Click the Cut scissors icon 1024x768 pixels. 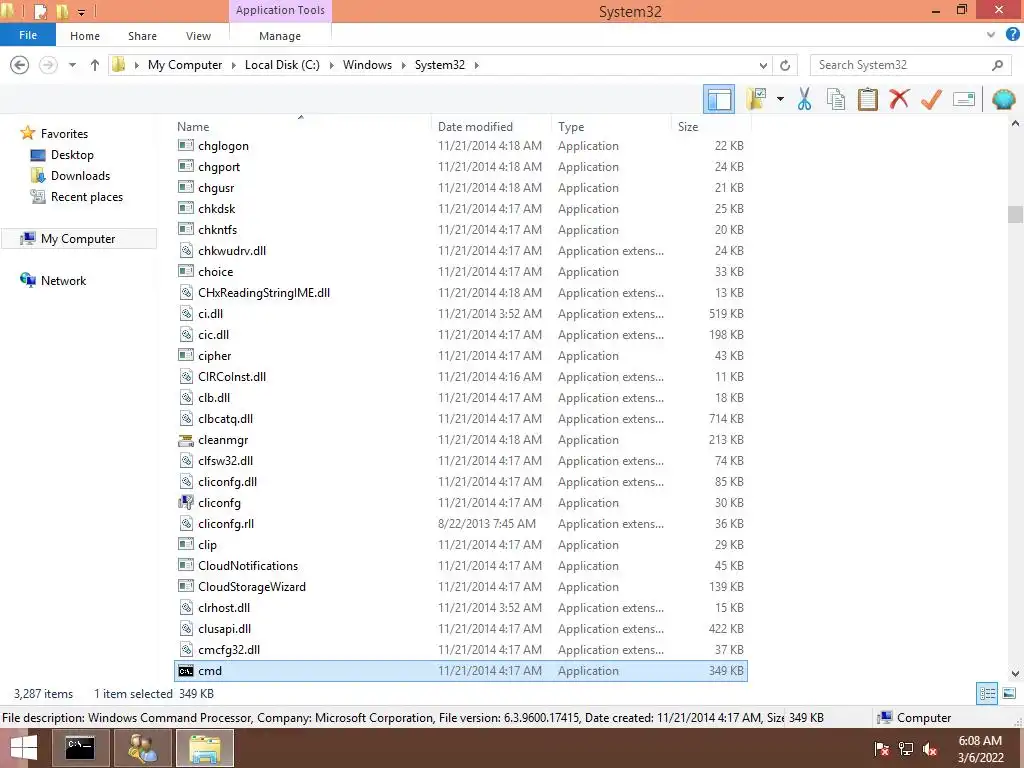(x=804, y=99)
